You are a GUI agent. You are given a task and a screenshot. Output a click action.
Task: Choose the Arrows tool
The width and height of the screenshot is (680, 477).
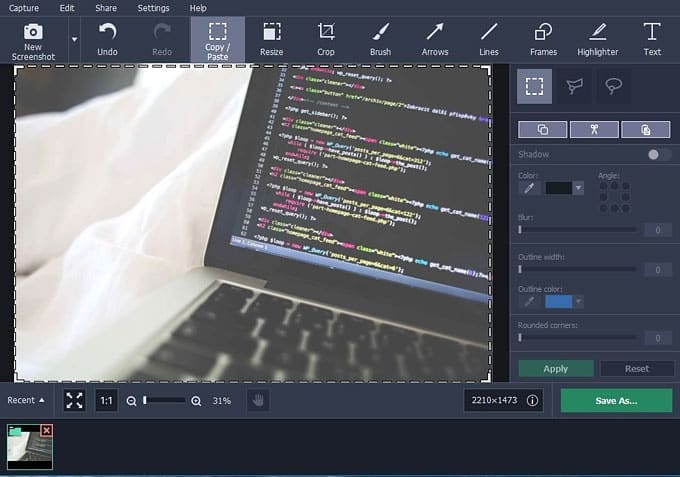[434, 38]
